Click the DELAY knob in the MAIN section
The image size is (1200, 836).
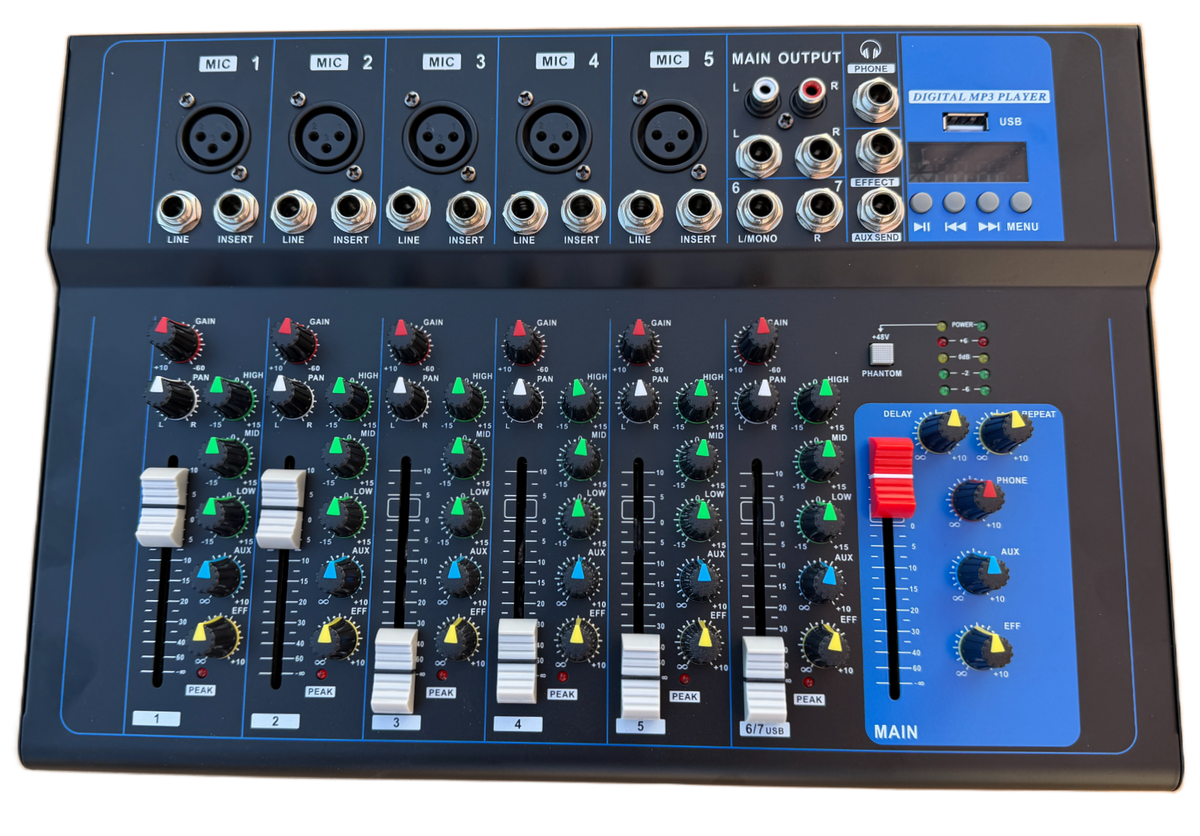[x=943, y=432]
